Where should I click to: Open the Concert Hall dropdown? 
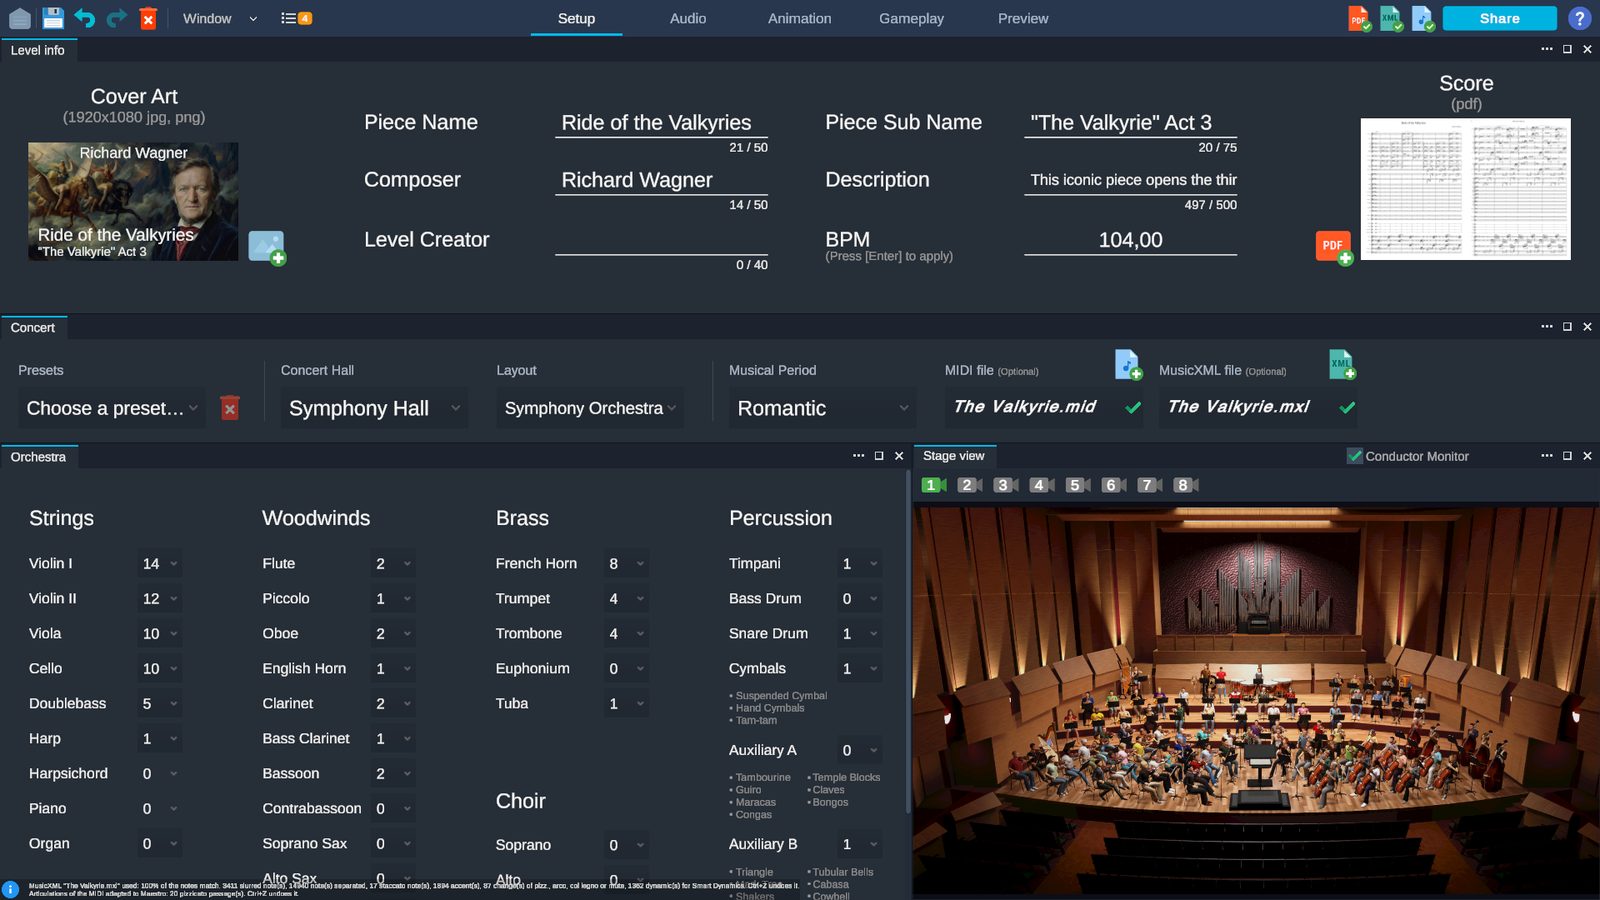pos(374,408)
